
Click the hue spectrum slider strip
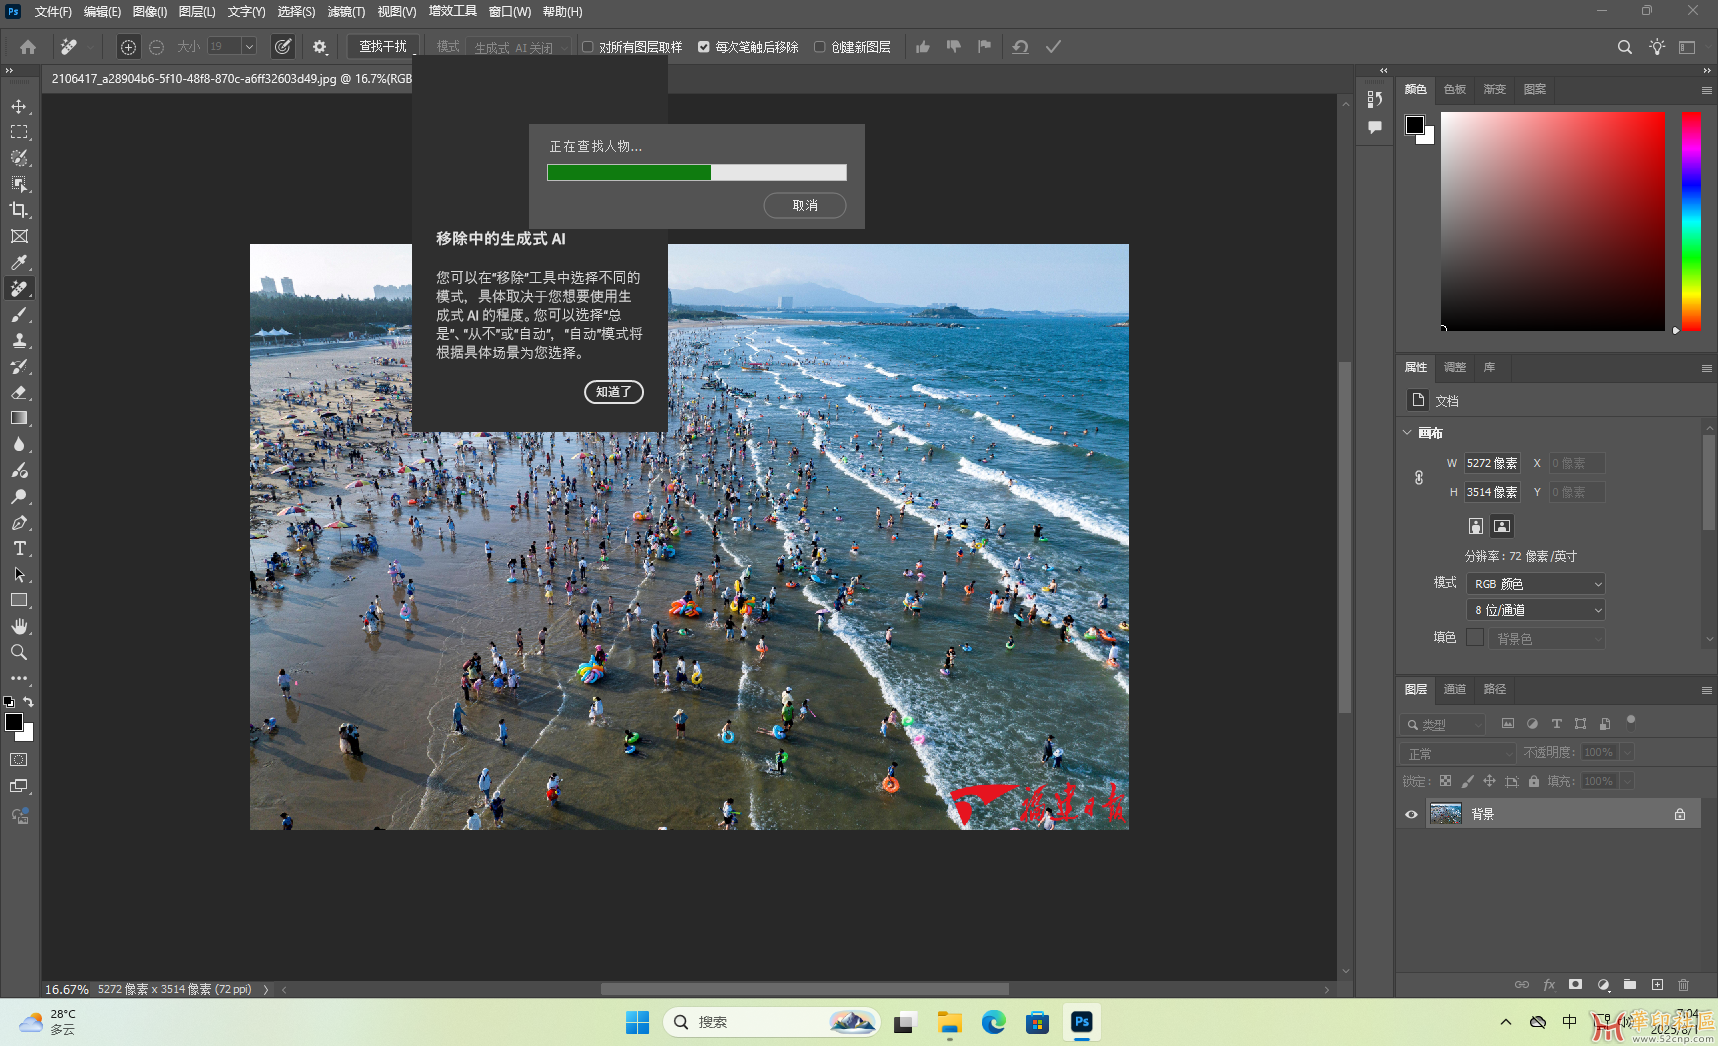coord(1691,221)
